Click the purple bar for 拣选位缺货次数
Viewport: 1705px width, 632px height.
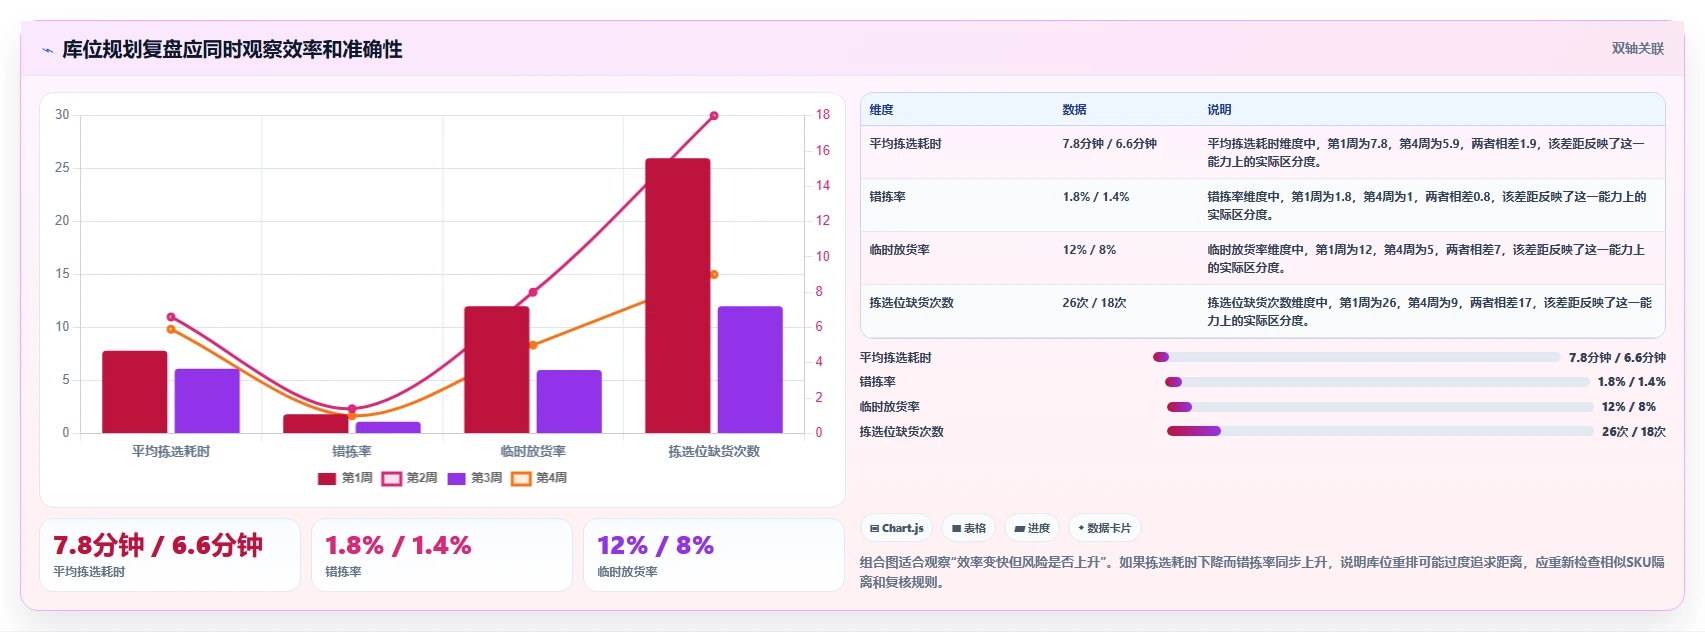750,370
